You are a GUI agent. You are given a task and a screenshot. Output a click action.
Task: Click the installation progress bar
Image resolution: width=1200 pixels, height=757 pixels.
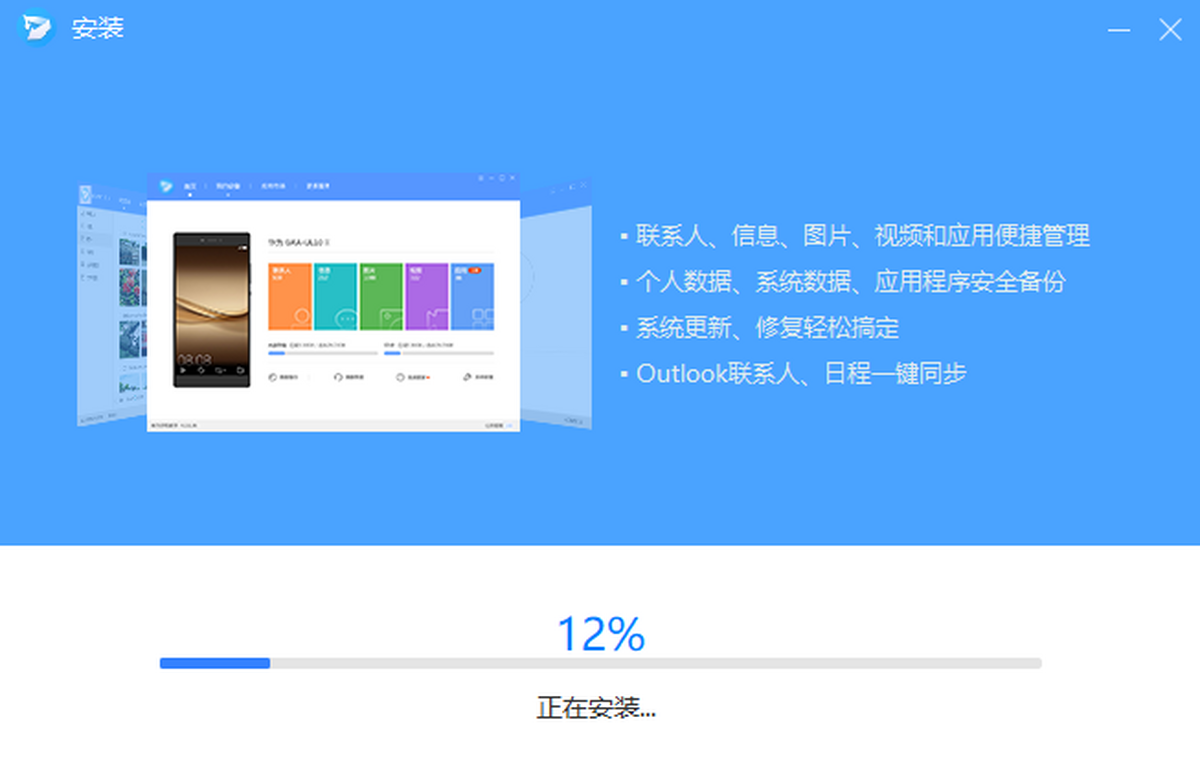600,663
